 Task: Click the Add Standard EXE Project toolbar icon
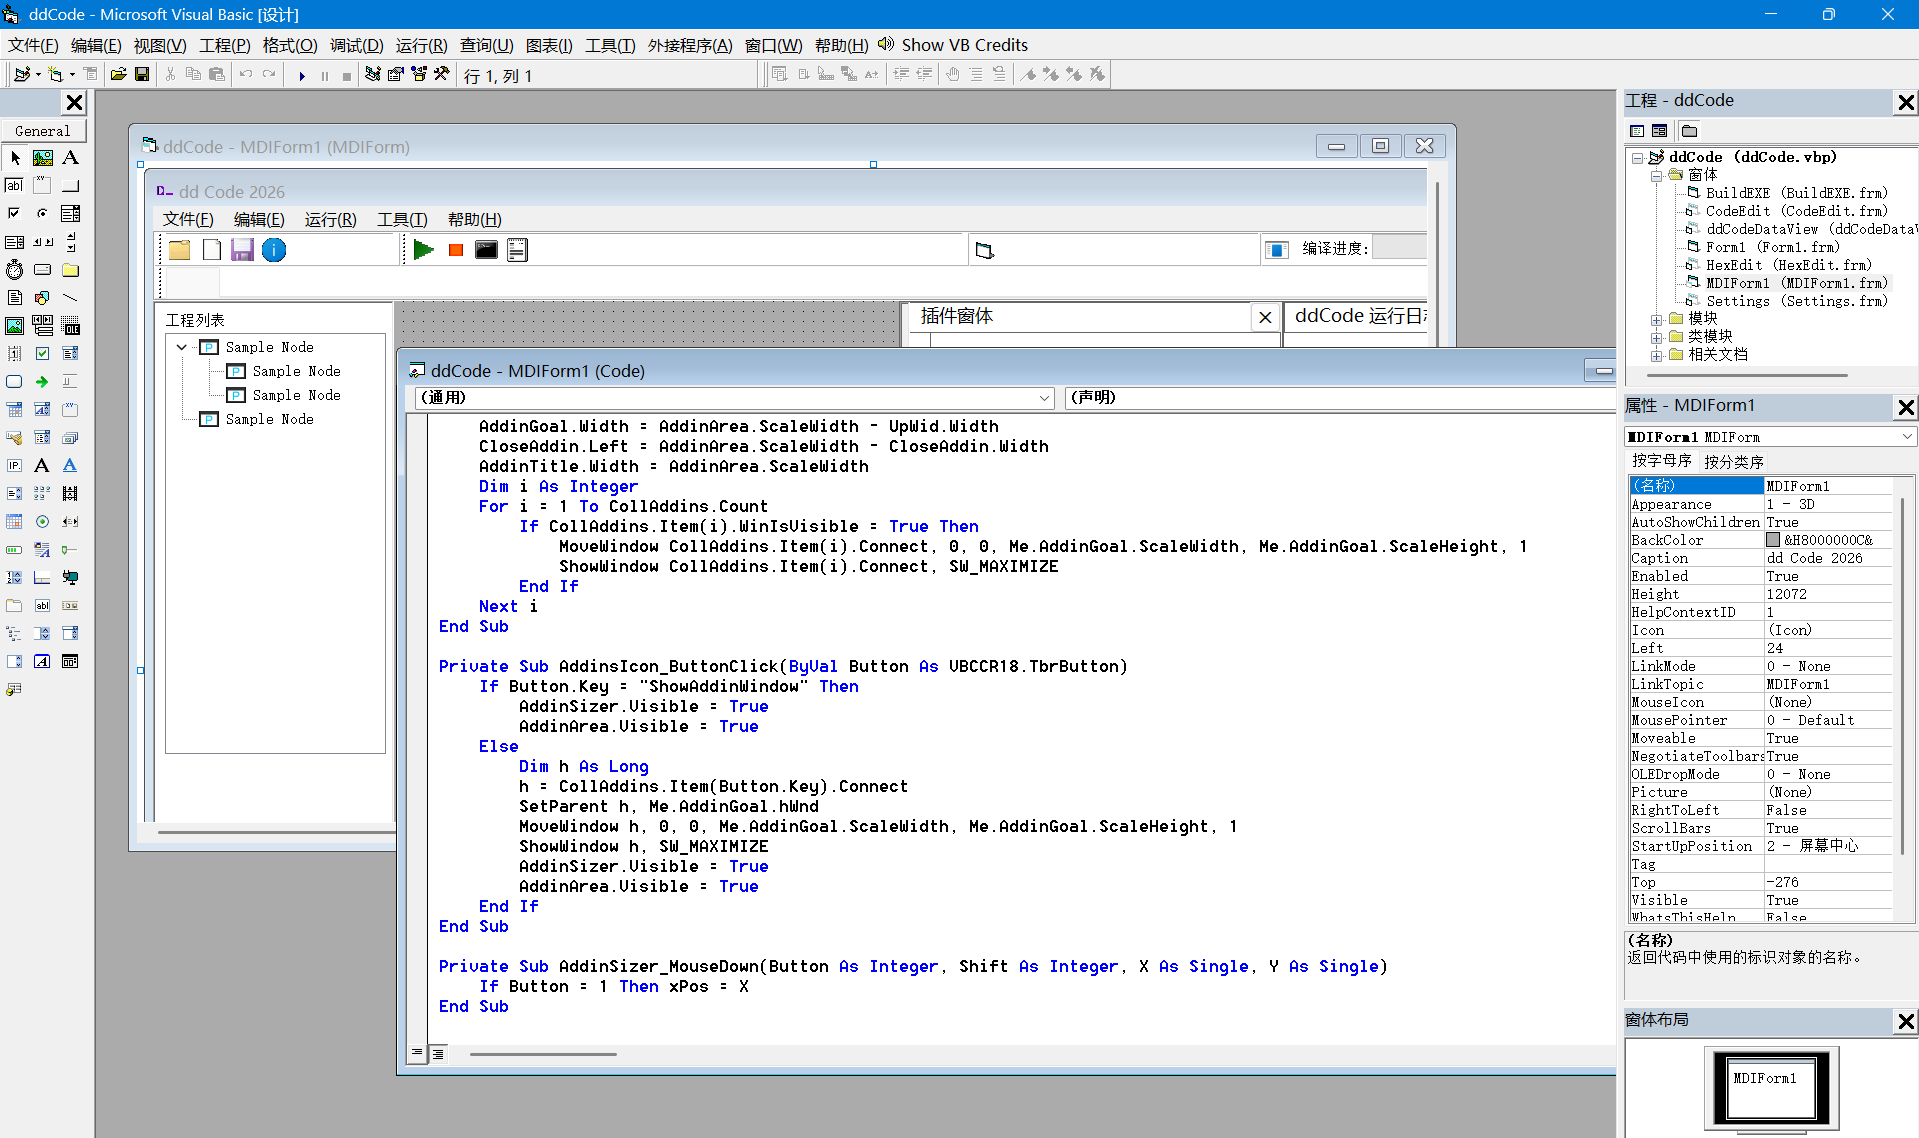point(21,75)
